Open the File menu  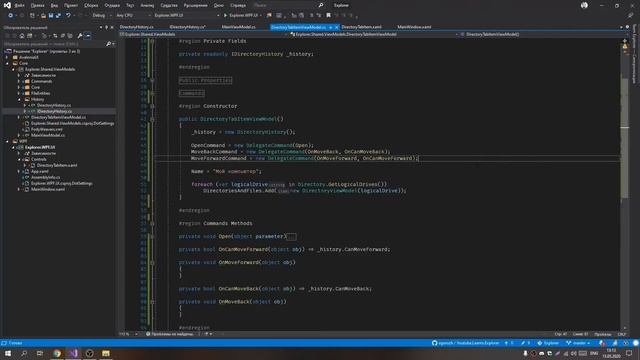(x=19, y=5)
